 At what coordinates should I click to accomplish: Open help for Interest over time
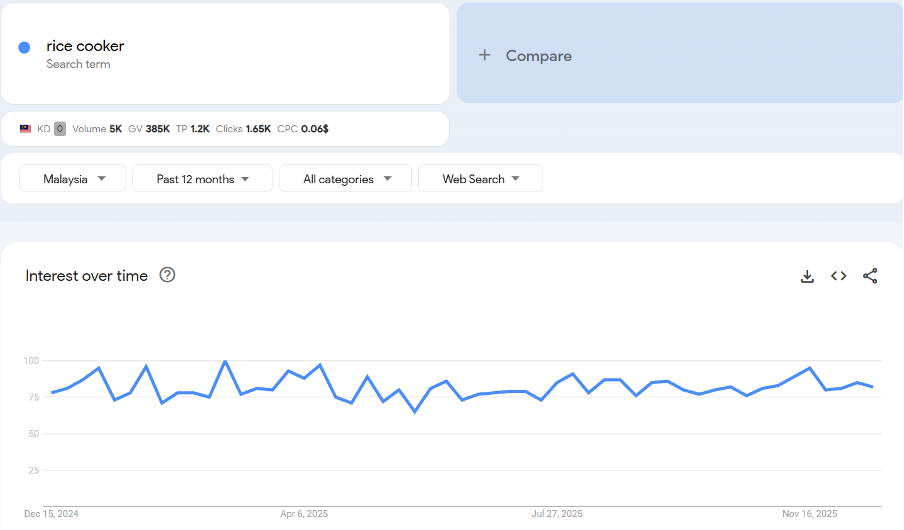coord(167,275)
